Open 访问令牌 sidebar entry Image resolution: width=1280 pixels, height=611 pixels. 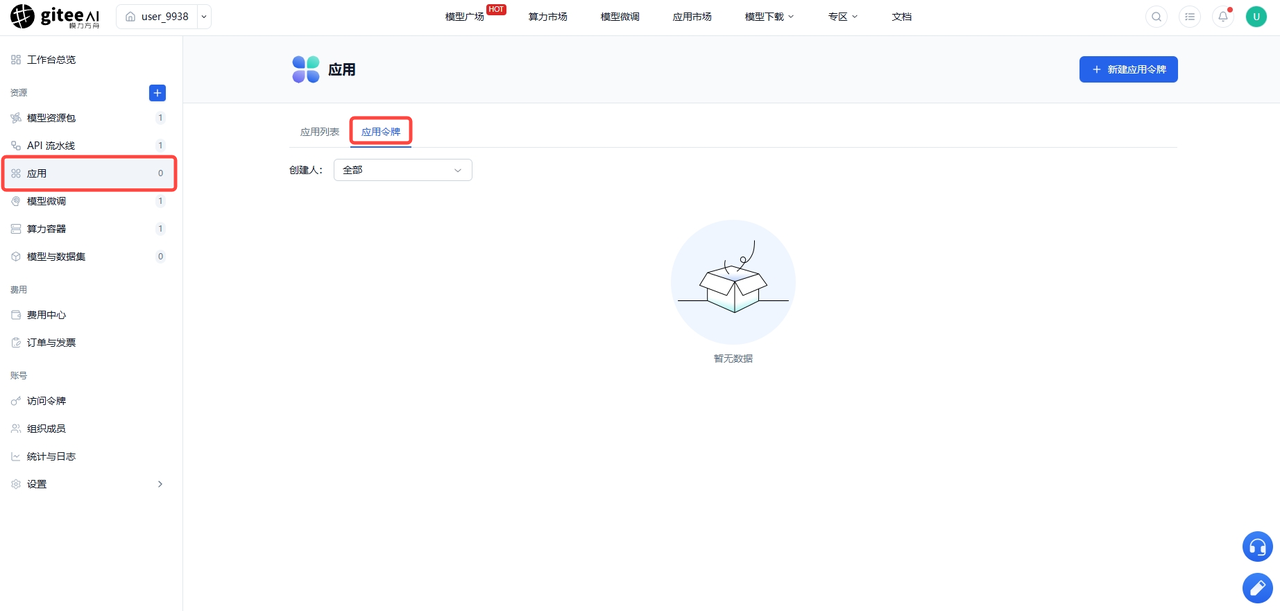tap(91, 401)
